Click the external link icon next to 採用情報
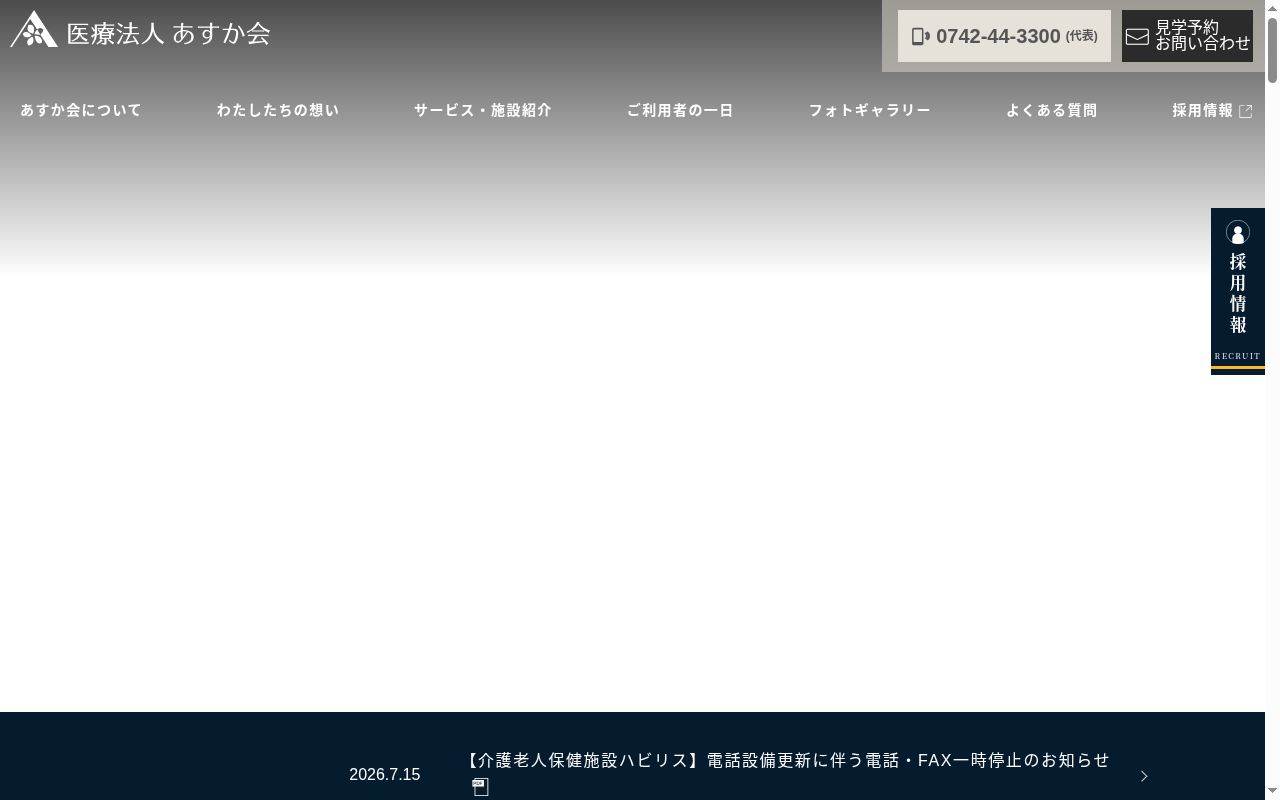Viewport: 1280px width, 800px height. [1245, 111]
